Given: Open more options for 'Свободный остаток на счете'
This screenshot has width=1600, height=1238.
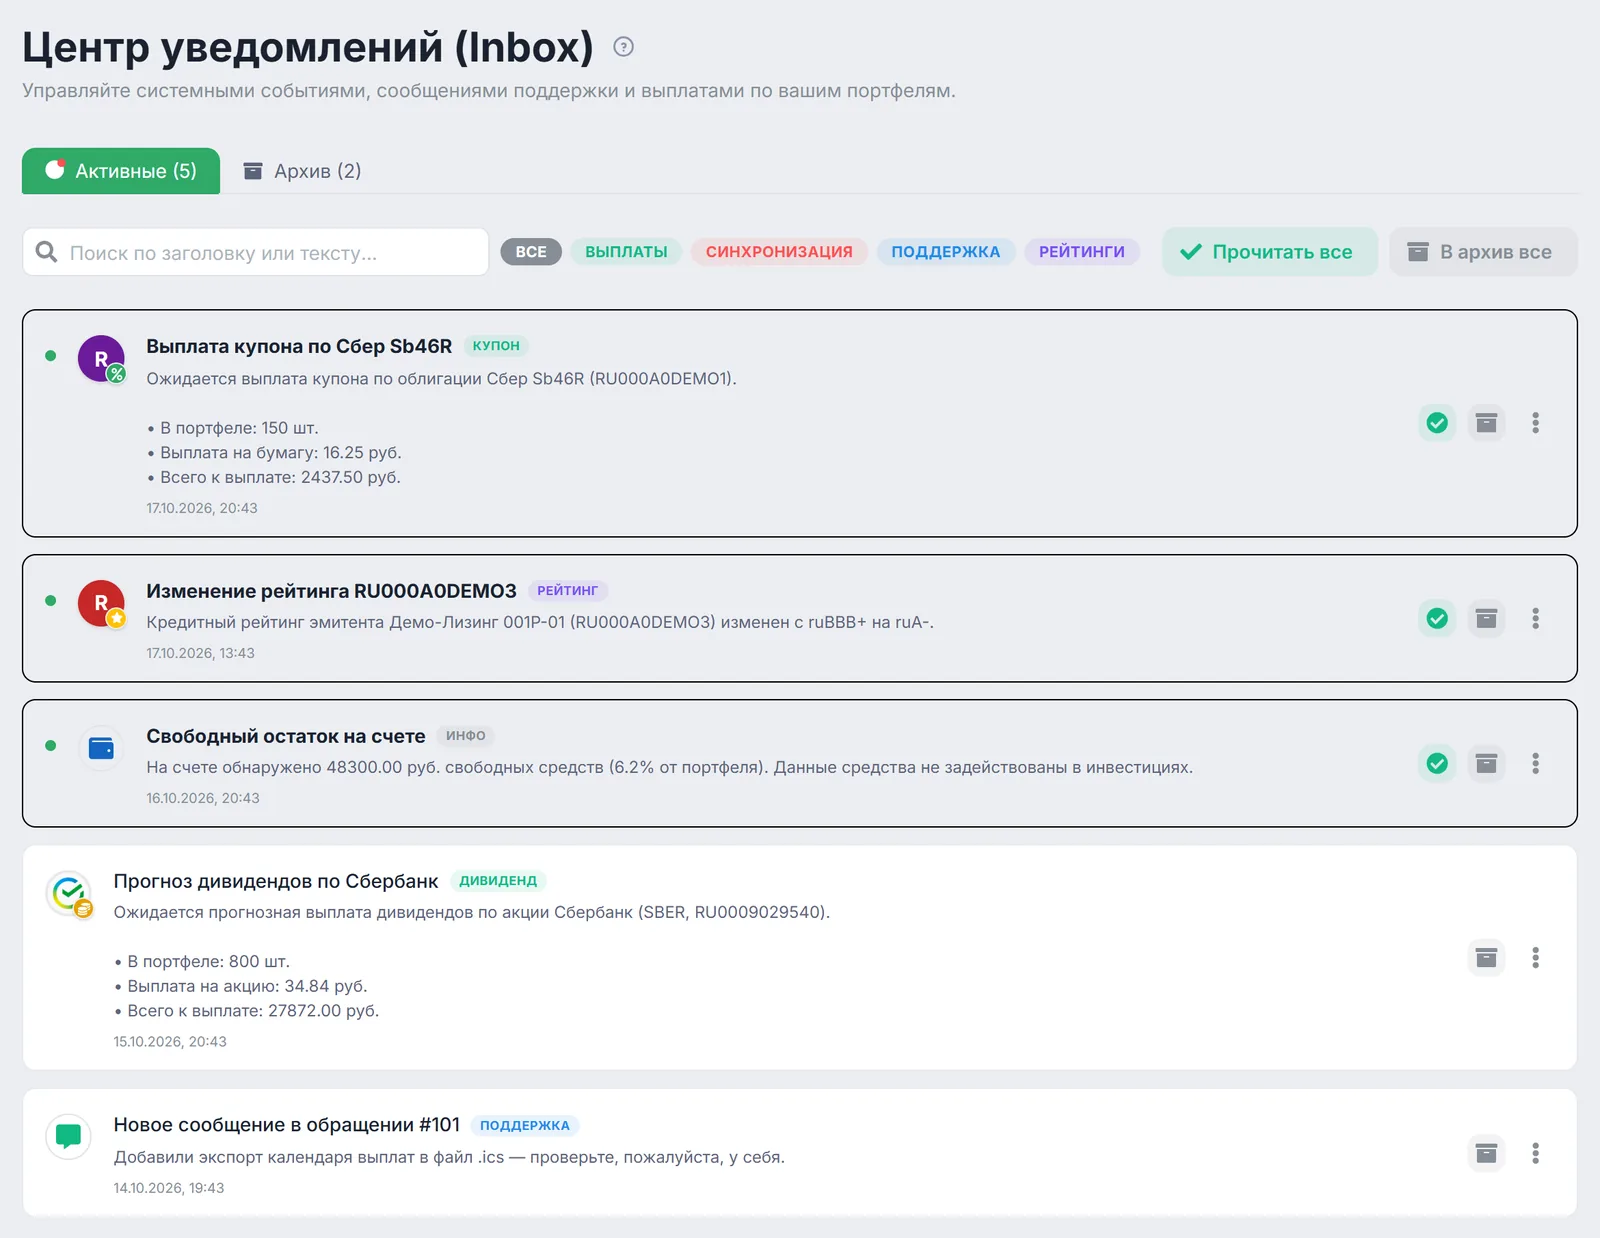Looking at the screenshot, I should click(1535, 763).
